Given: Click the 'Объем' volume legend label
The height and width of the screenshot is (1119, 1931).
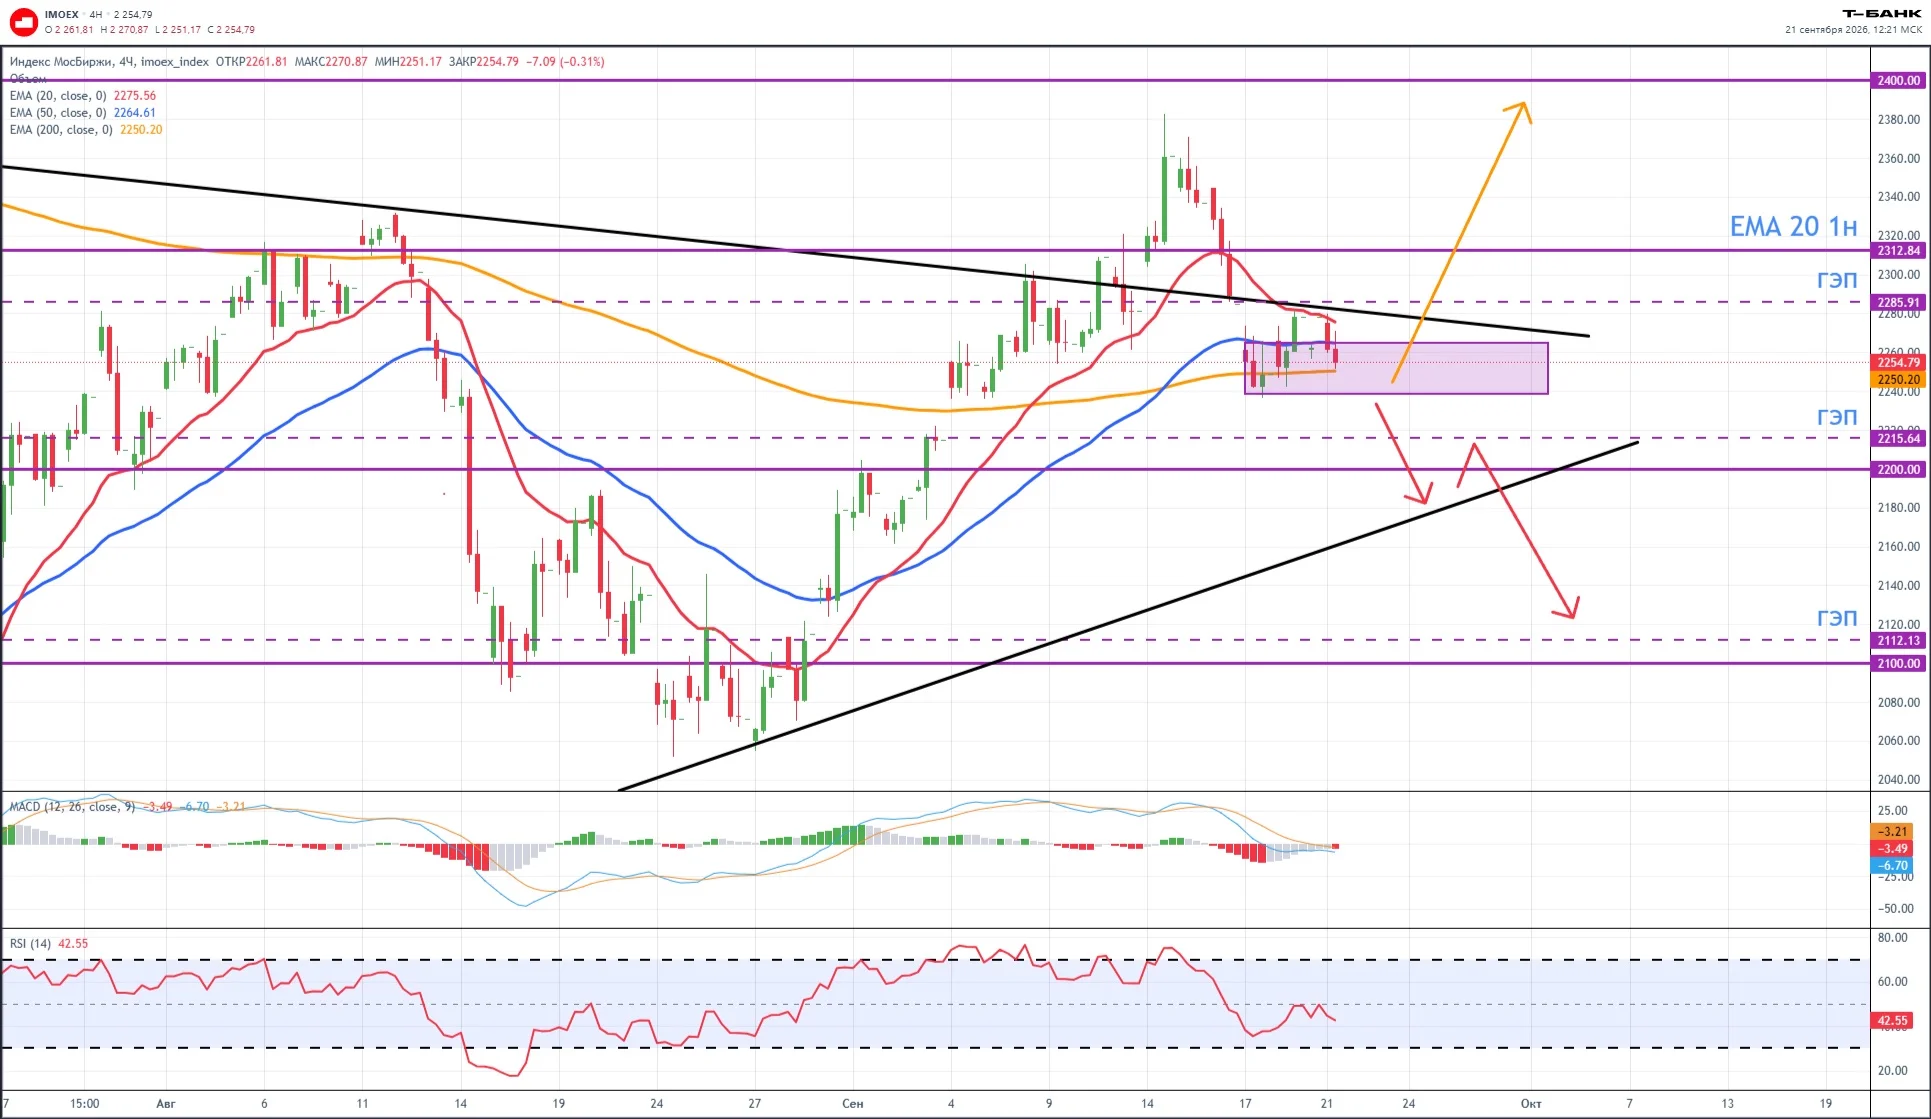Looking at the screenshot, I should click(x=28, y=78).
